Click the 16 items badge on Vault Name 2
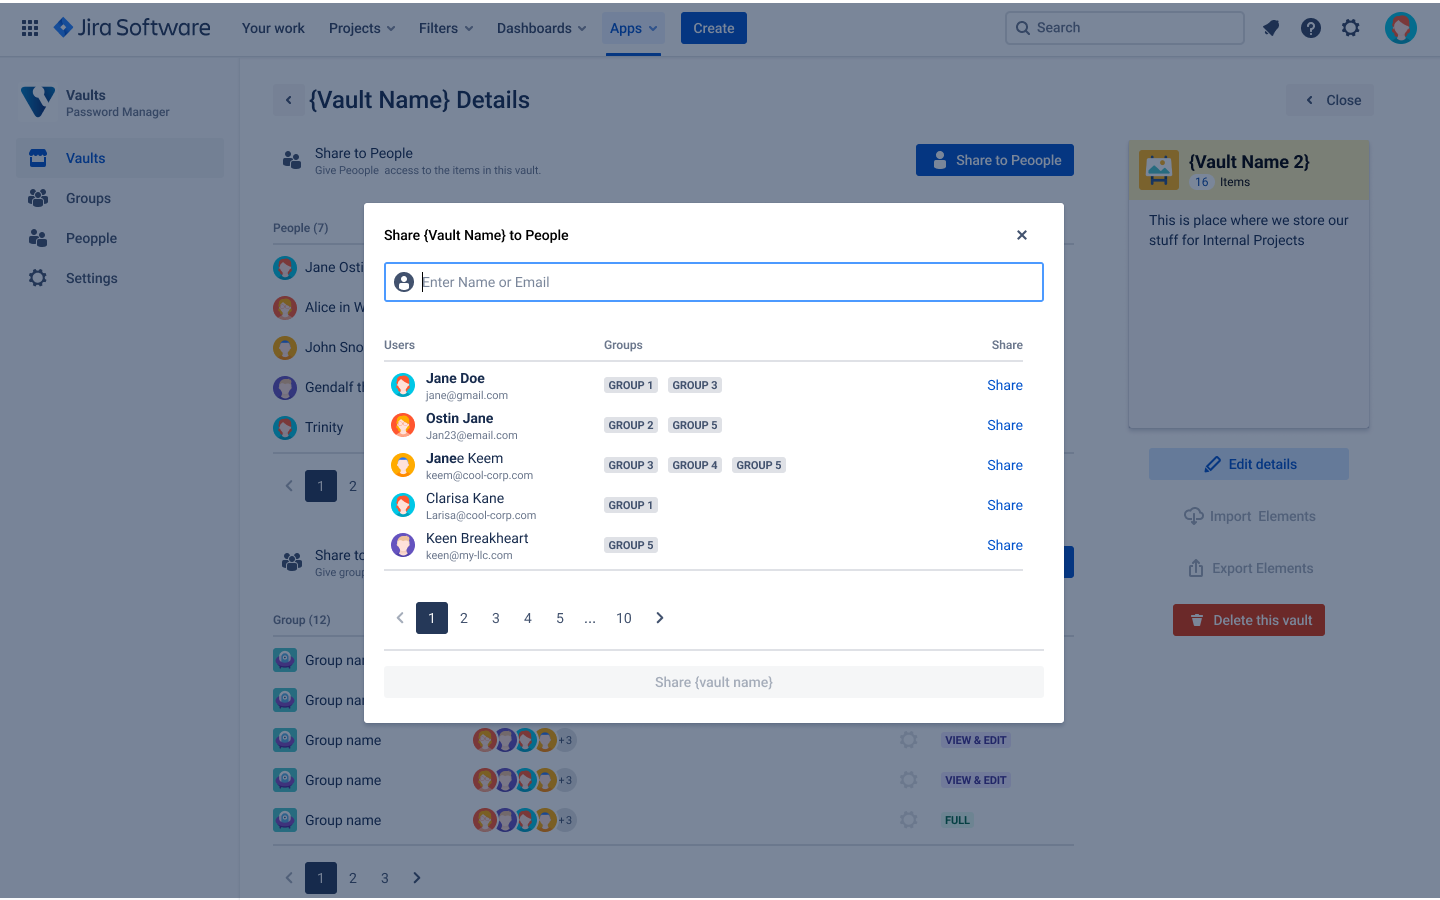 [1201, 182]
